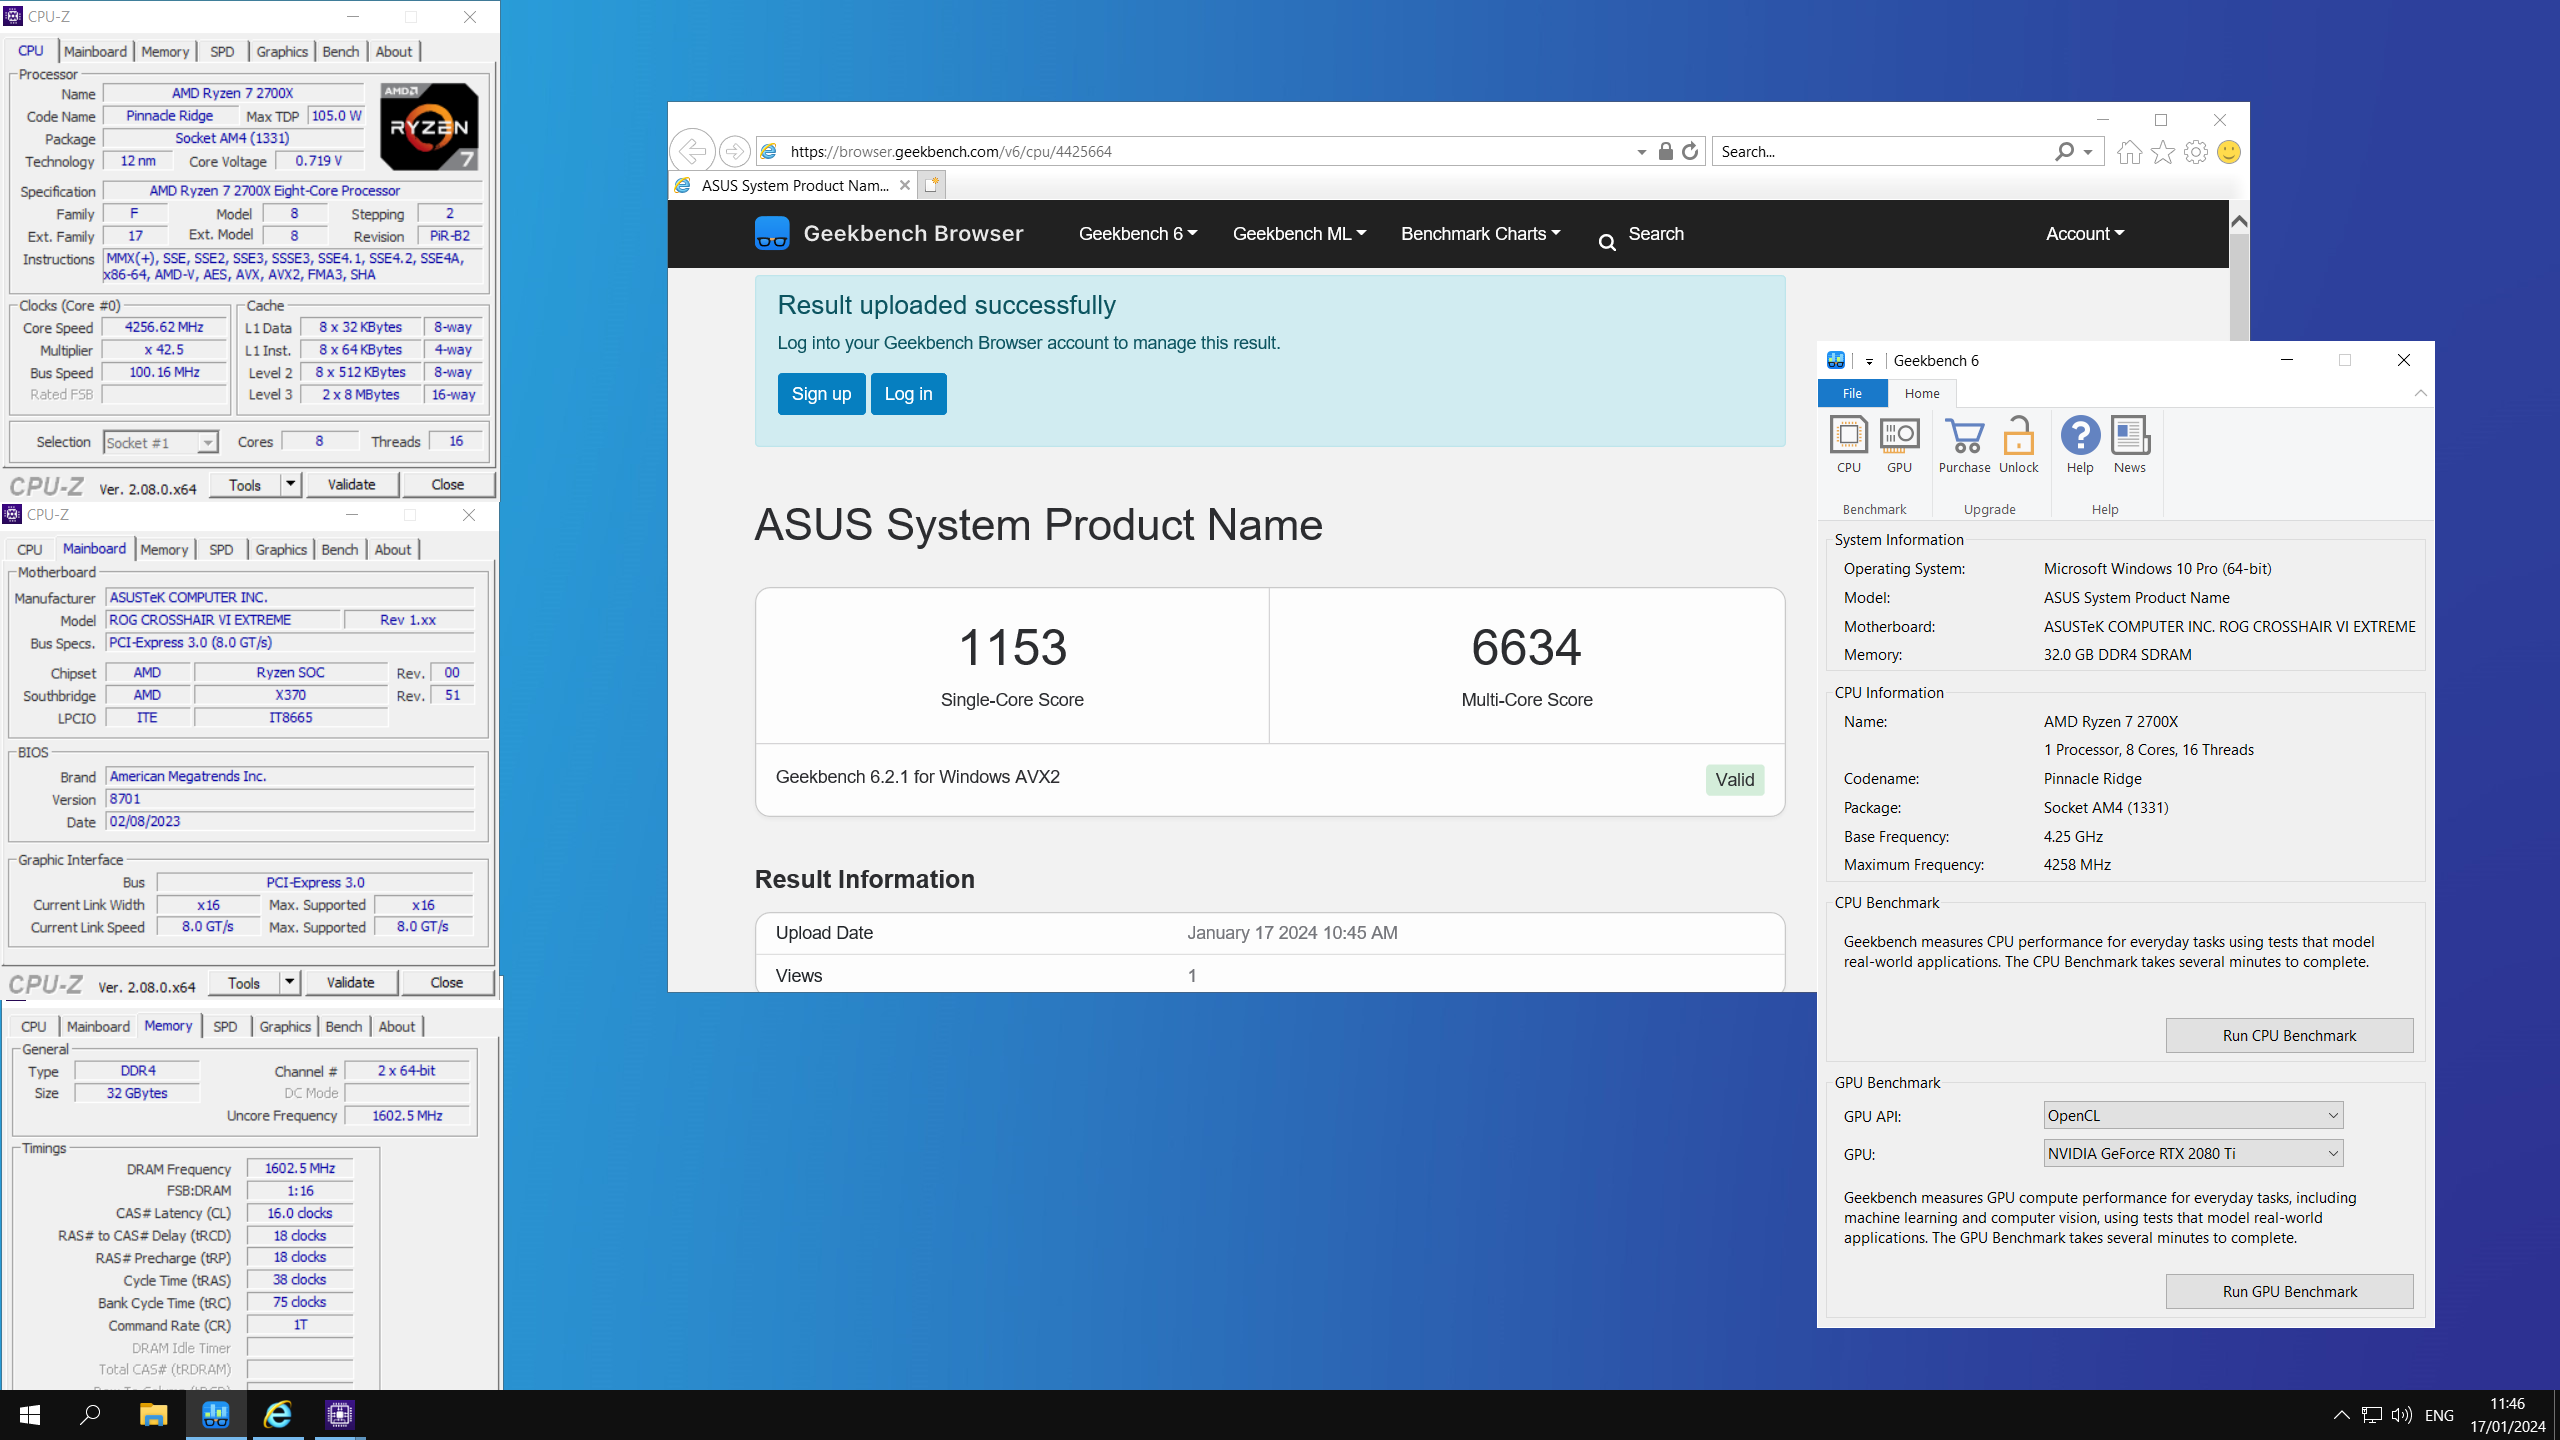Open the Geekbench 6 quick access toolbar dropdown

pyautogui.click(x=1868, y=362)
